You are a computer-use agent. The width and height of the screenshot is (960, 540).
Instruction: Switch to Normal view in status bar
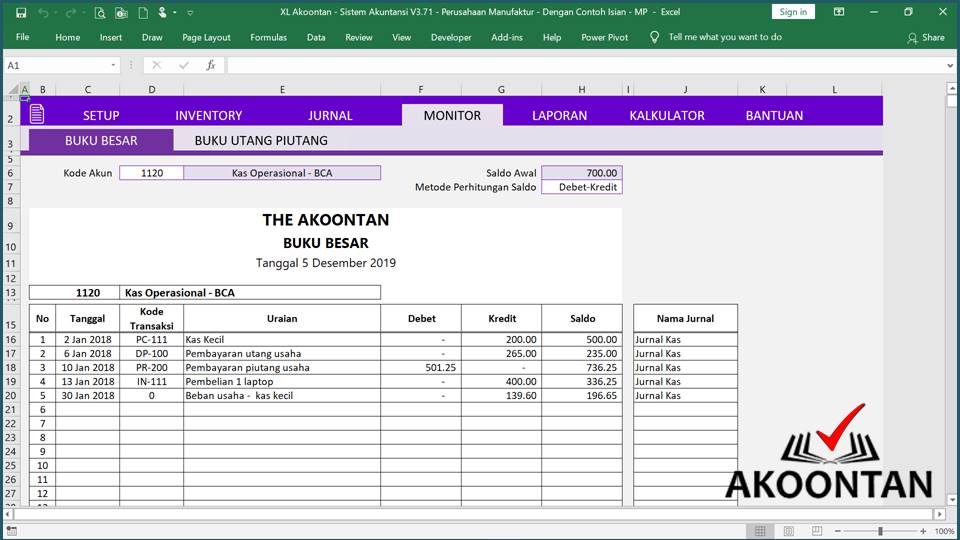coord(760,531)
